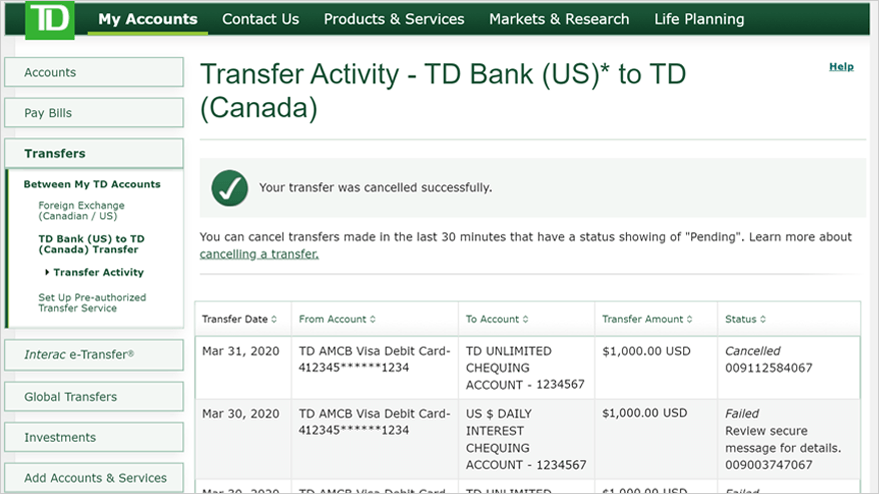The image size is (879, 494).
Task: Open the cancelling a transfer link
Action: click(259, 254)
